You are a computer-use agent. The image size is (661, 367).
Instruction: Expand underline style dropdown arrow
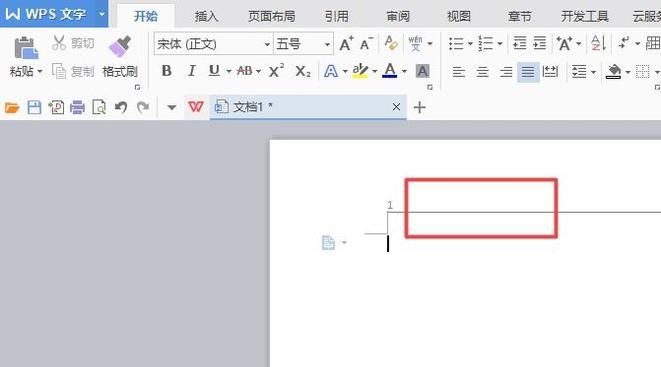(229, 72)
